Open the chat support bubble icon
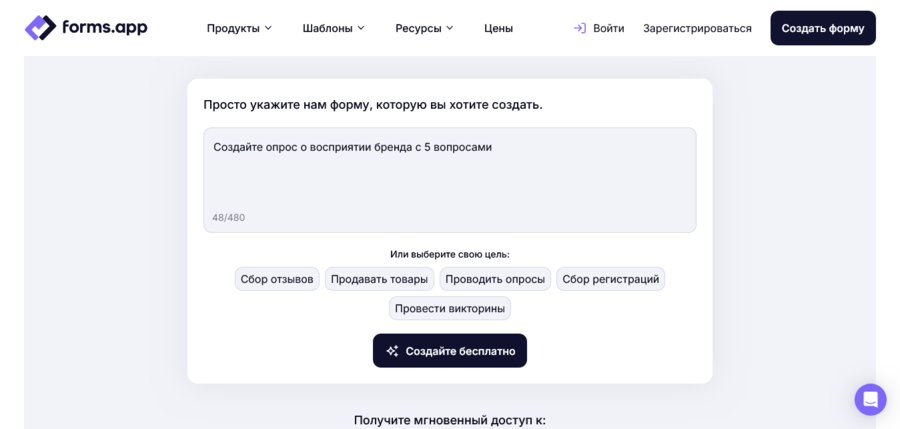The width and height of the screenshot is (900, 429). click(870, 399)
